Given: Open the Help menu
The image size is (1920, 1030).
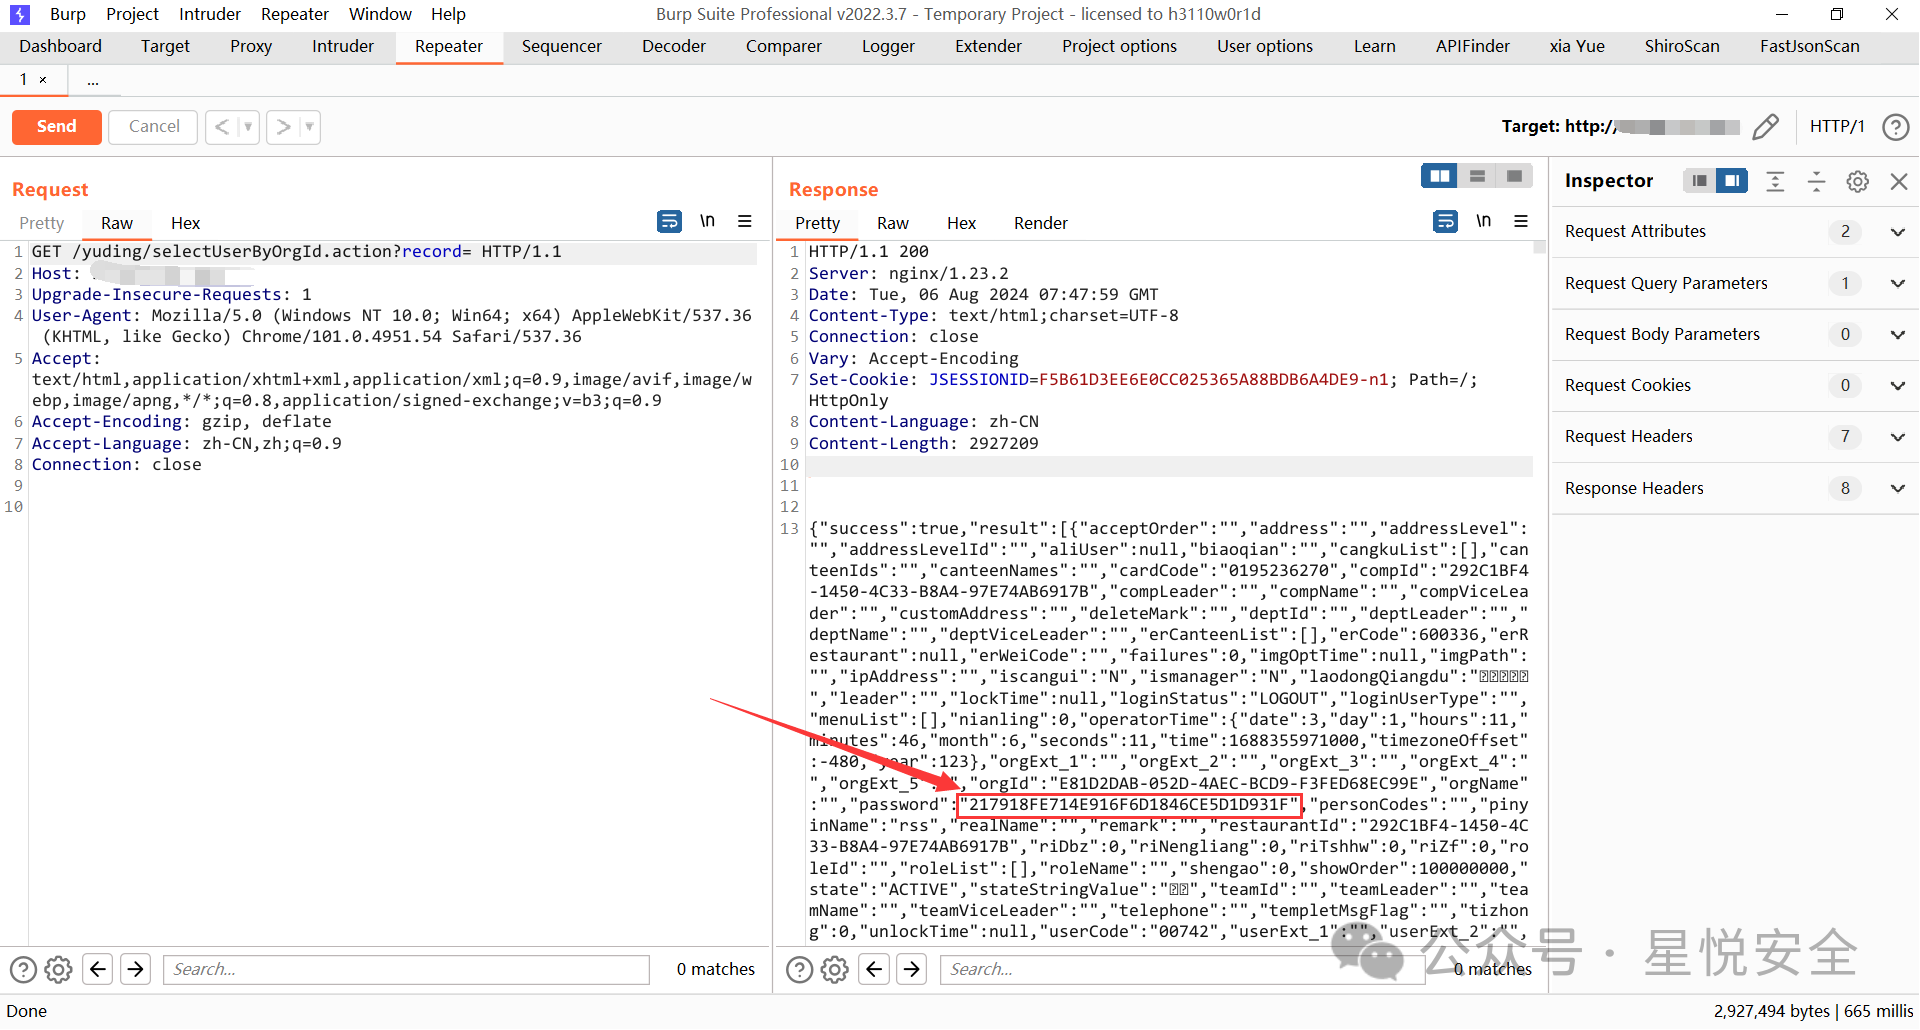Looking at the screenshot, I should [x=448, y=14].
